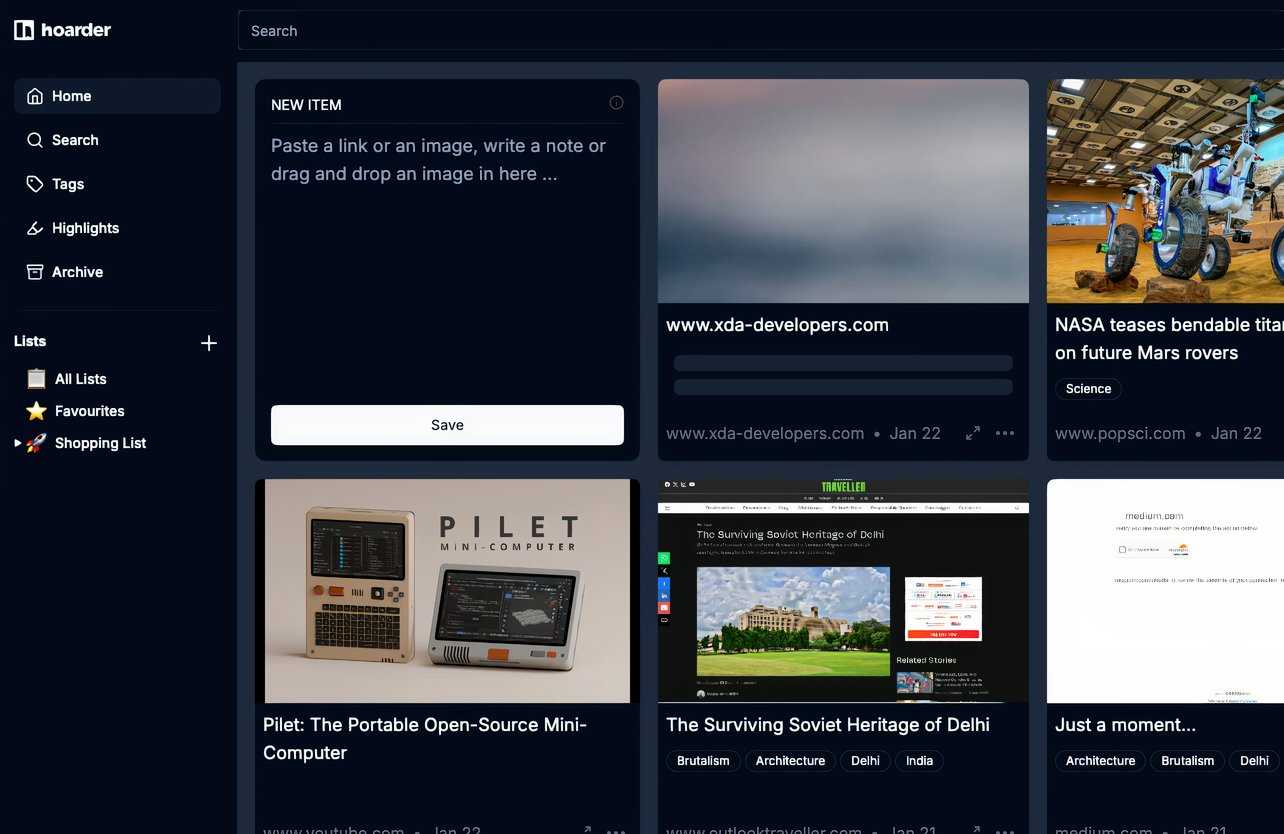This screenshot has height=834, width=1284.
Task: Expand the Shopping List triangle
Action: click(17, 443)
